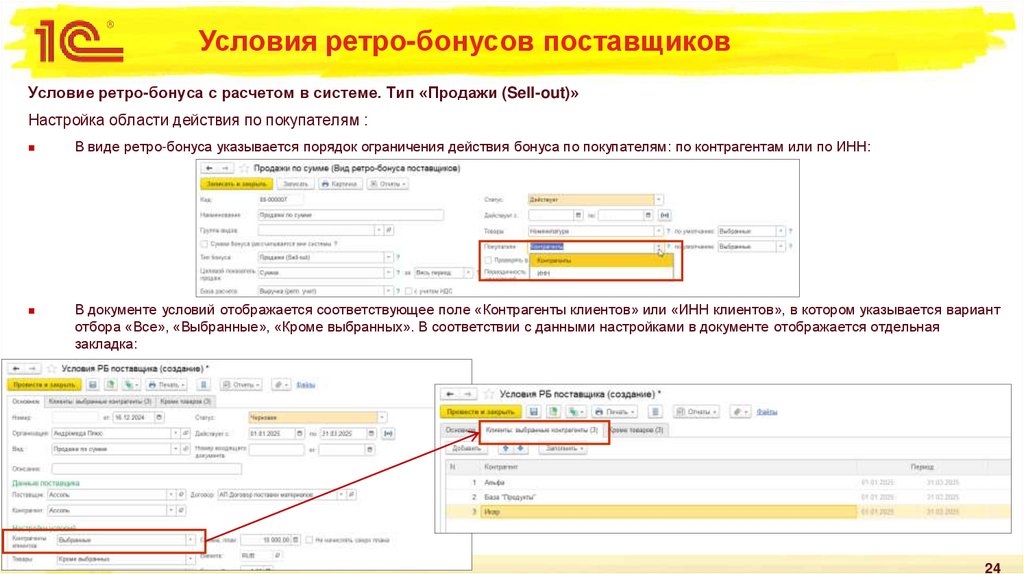Viewport: 1024px width, 574px height.
Task: Expand the Покупатели Контрагенты dropdown arrow
Action: point(658,247)
